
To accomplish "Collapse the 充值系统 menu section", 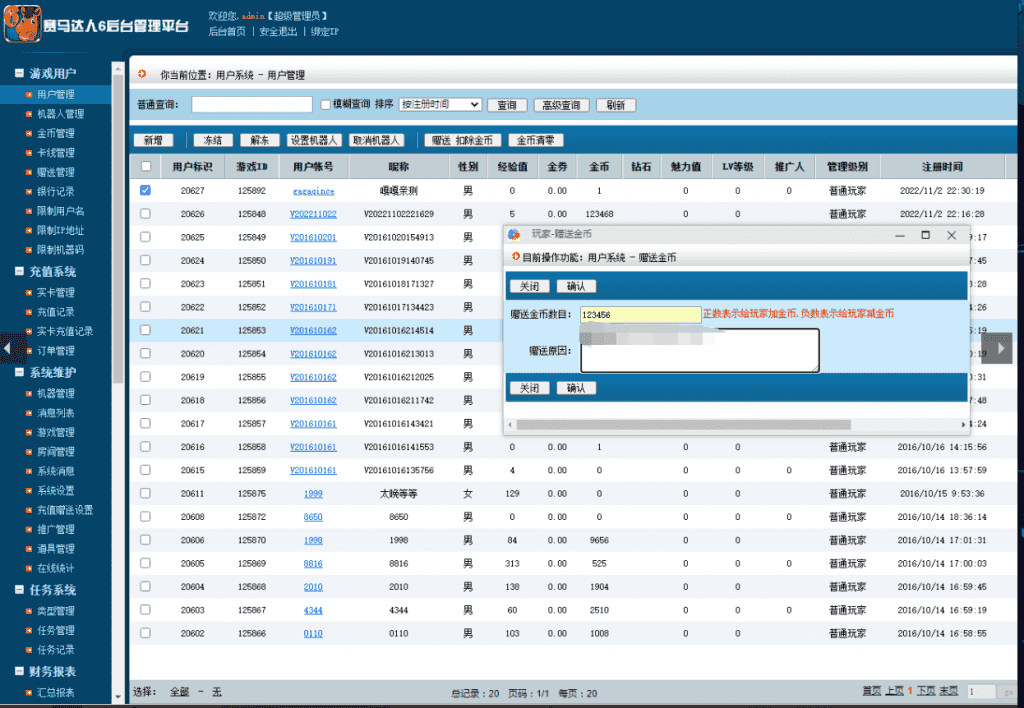I will [x=19, y=271].
